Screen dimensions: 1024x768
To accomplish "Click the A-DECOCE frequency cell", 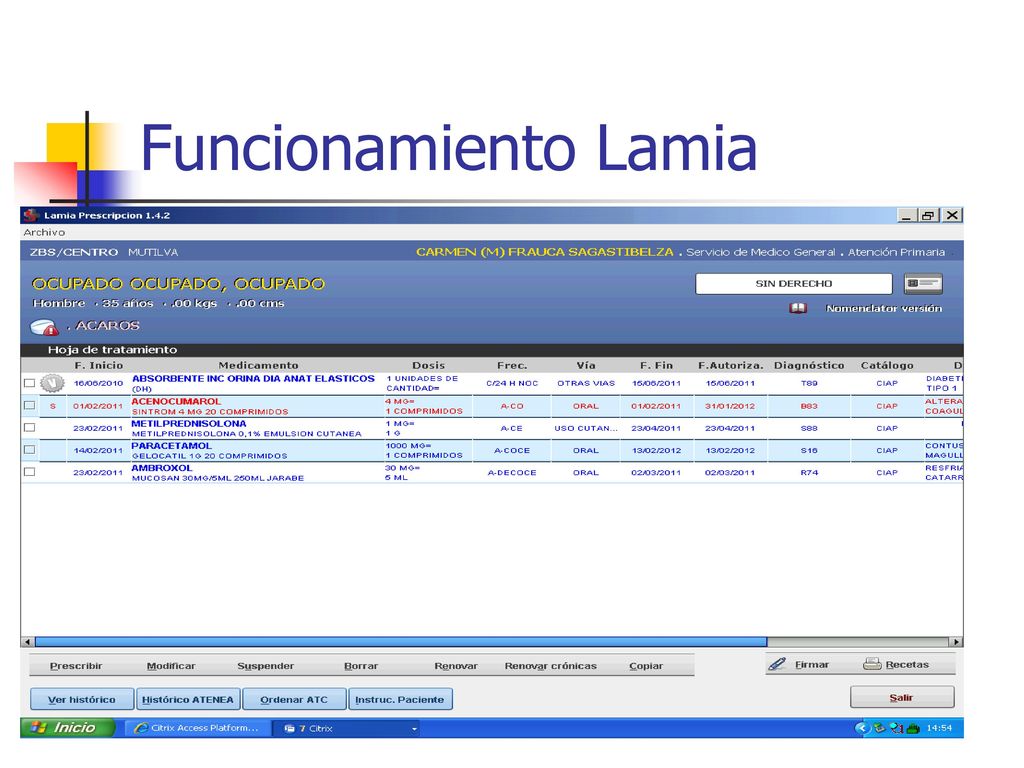I will 512,472.
